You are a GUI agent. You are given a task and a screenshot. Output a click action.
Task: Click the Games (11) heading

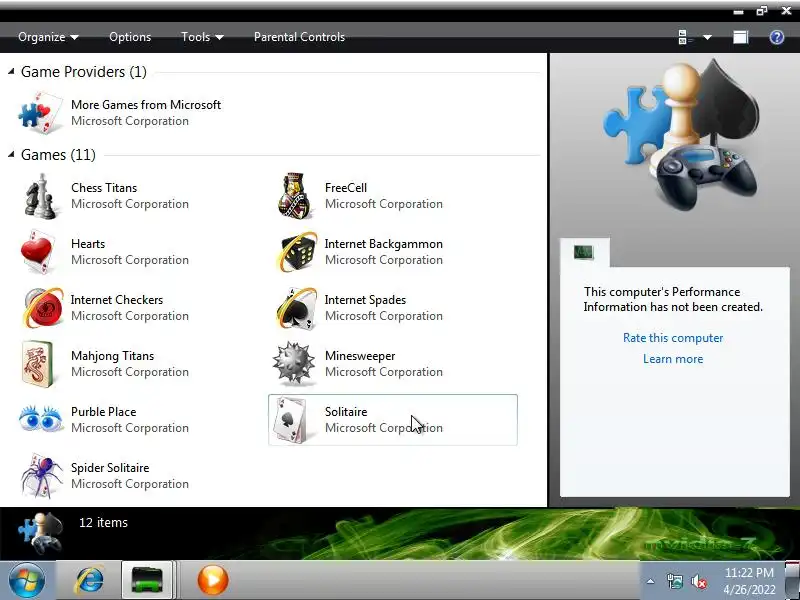click(x=58, y=155)
